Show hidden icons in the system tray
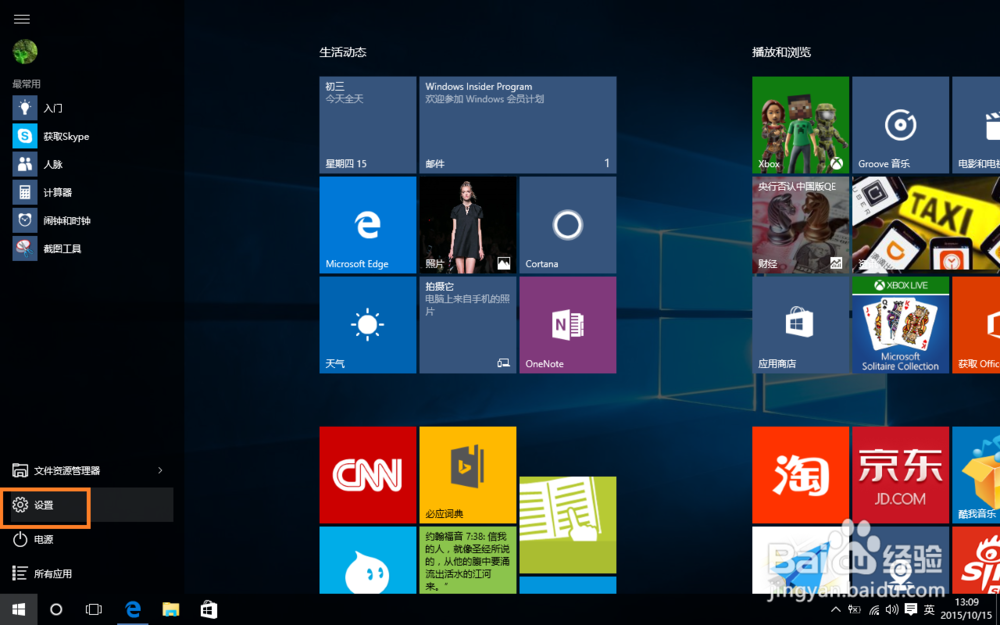1000x625 pixels. (835, 609)
